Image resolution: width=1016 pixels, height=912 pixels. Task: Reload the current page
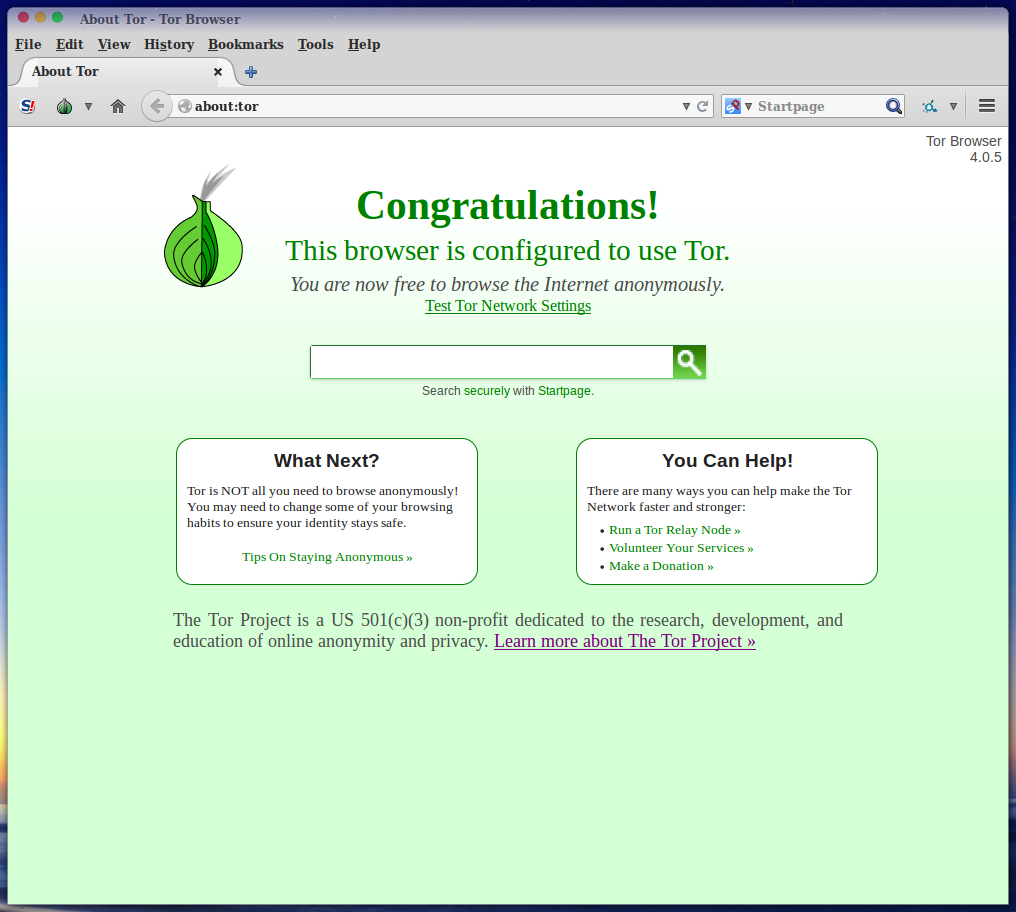pos(702,106)
